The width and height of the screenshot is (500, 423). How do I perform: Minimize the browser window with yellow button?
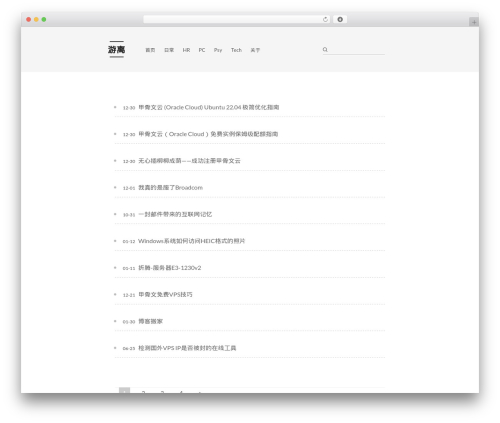point(36,19)
